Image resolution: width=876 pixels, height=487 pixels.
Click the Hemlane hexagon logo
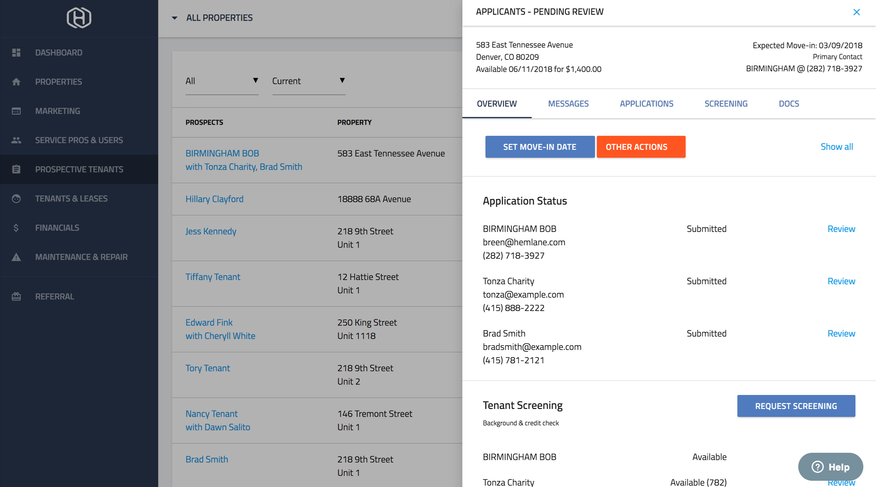point(79,17)
